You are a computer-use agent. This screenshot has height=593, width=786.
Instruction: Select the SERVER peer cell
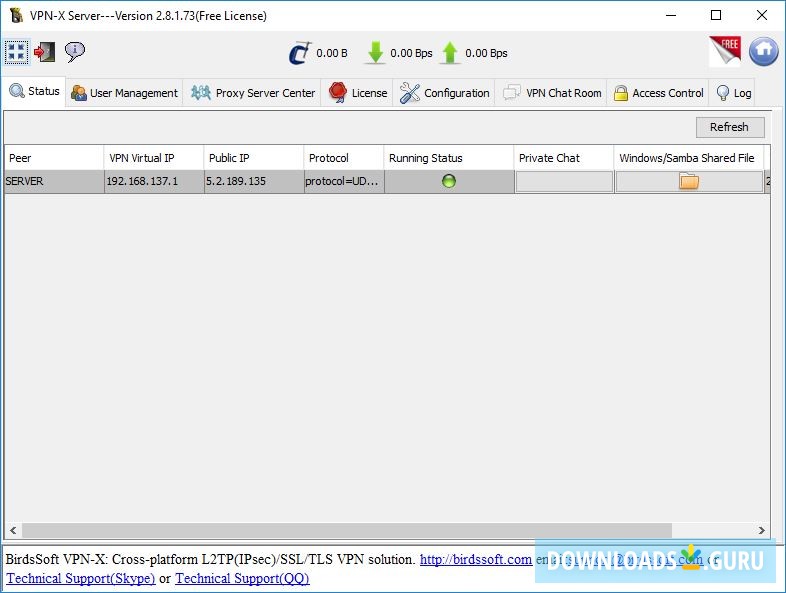(54, 181)
